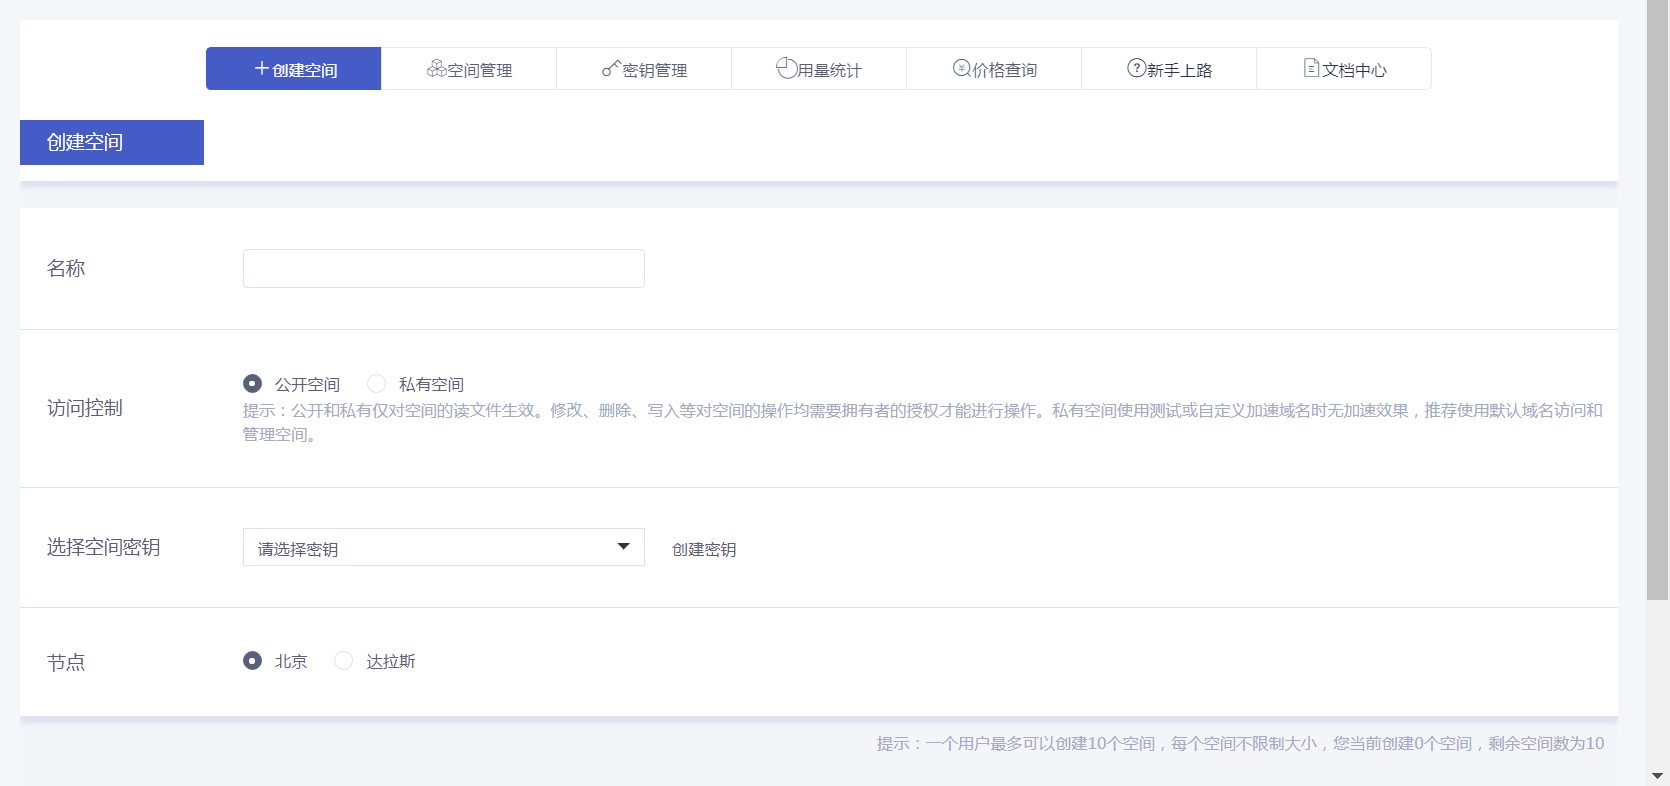The height and width of the screenshot is (786, 1670).
Task: Open the 新手上路 tab
Action: (1169, 69)
